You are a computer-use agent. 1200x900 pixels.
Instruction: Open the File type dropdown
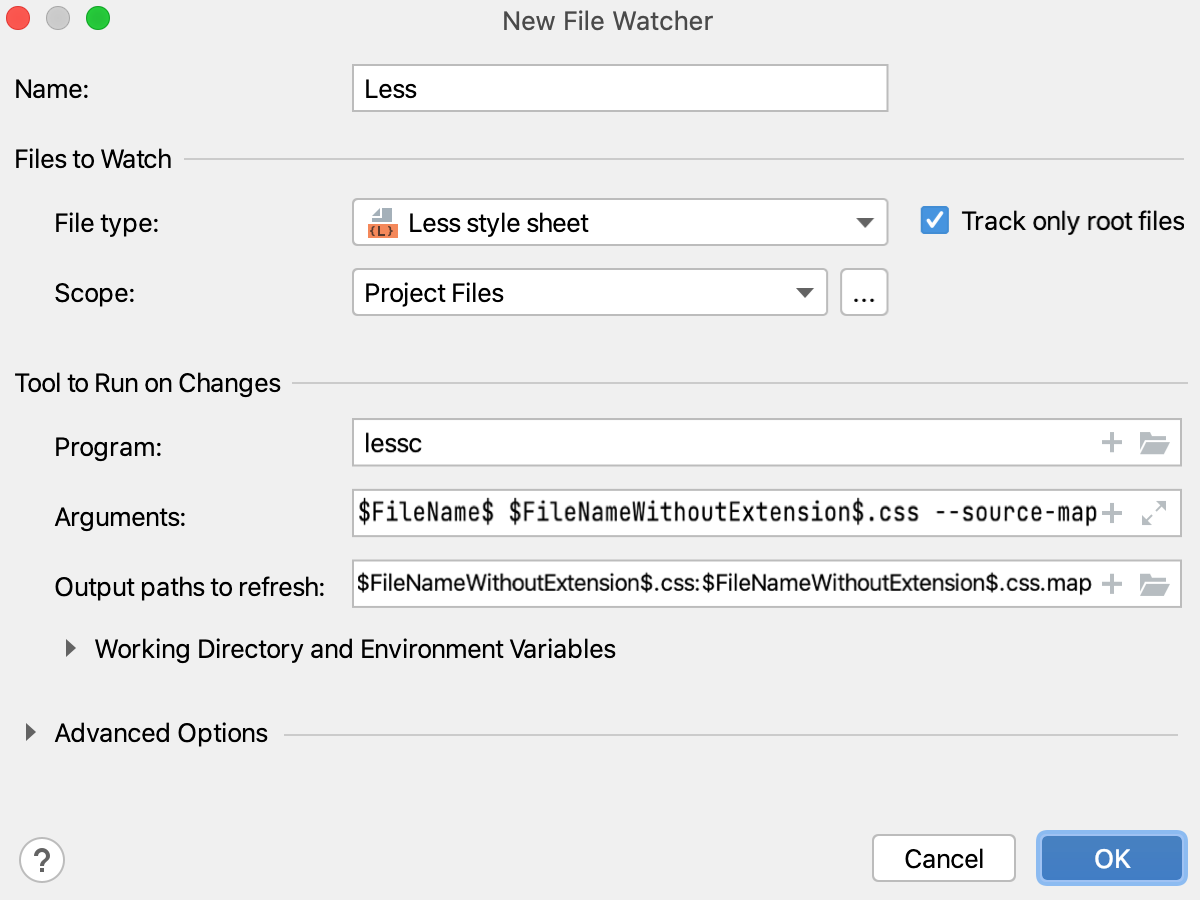864,222
